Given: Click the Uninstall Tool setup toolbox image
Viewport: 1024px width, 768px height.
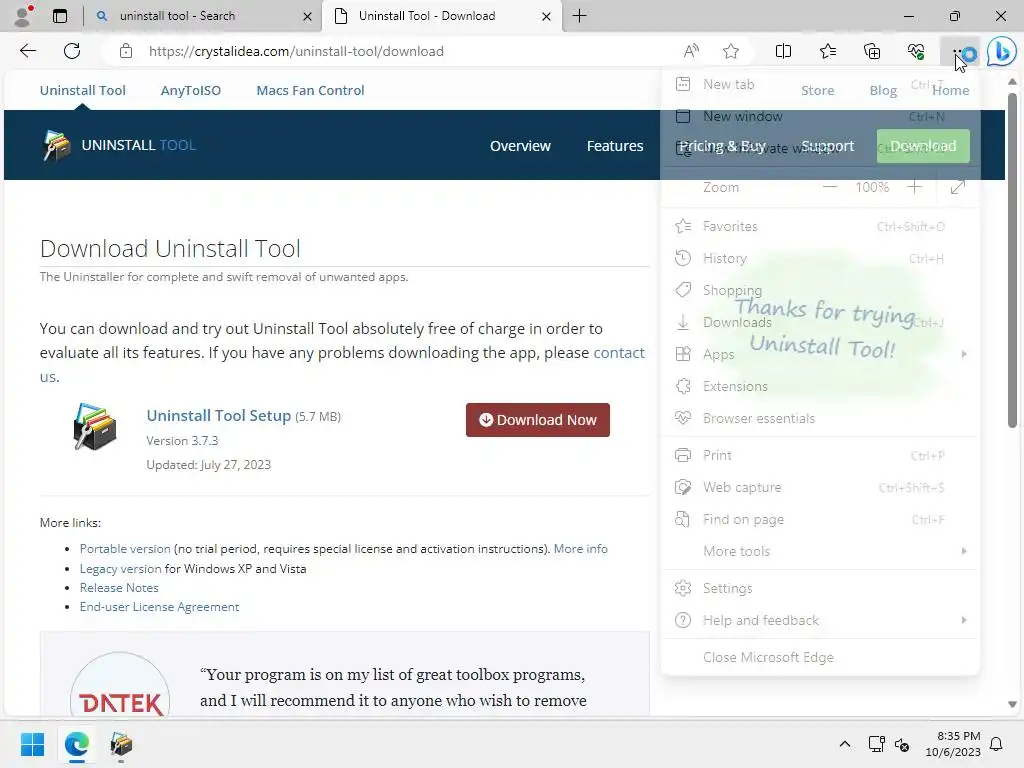Looking at the screenshot, I should pos(95,426).
